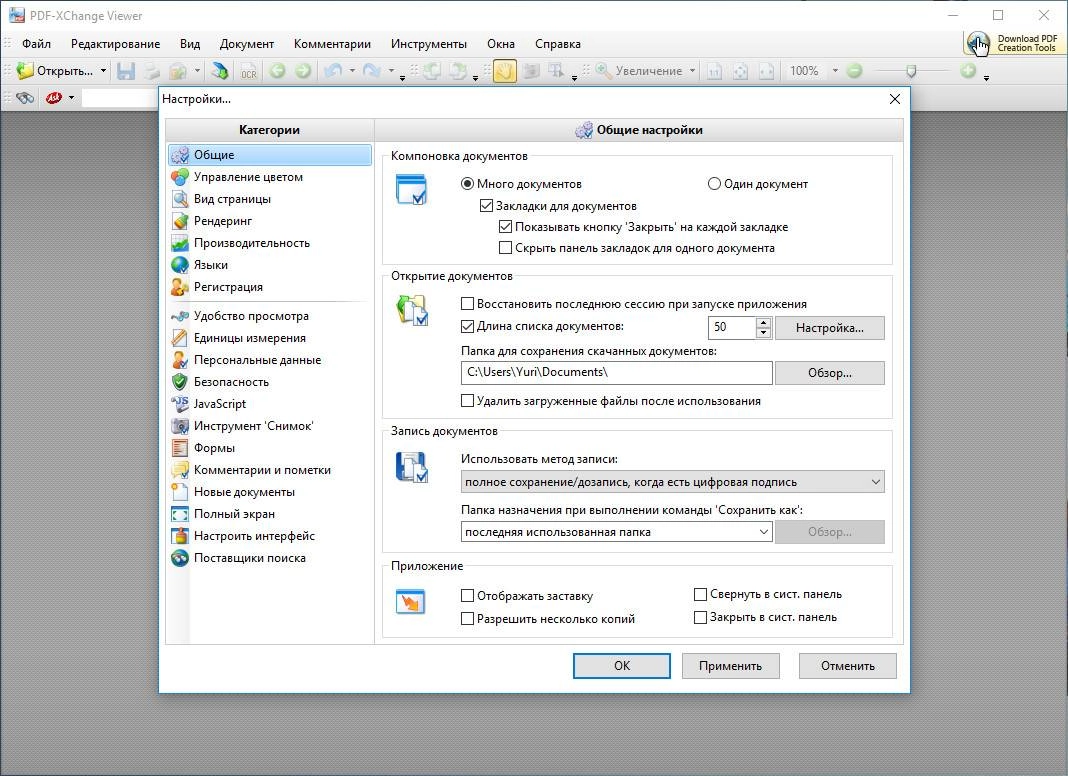Click the Select Text tool icon
Viewport: 1068px width, 776px height.
(x=556, y=71)
